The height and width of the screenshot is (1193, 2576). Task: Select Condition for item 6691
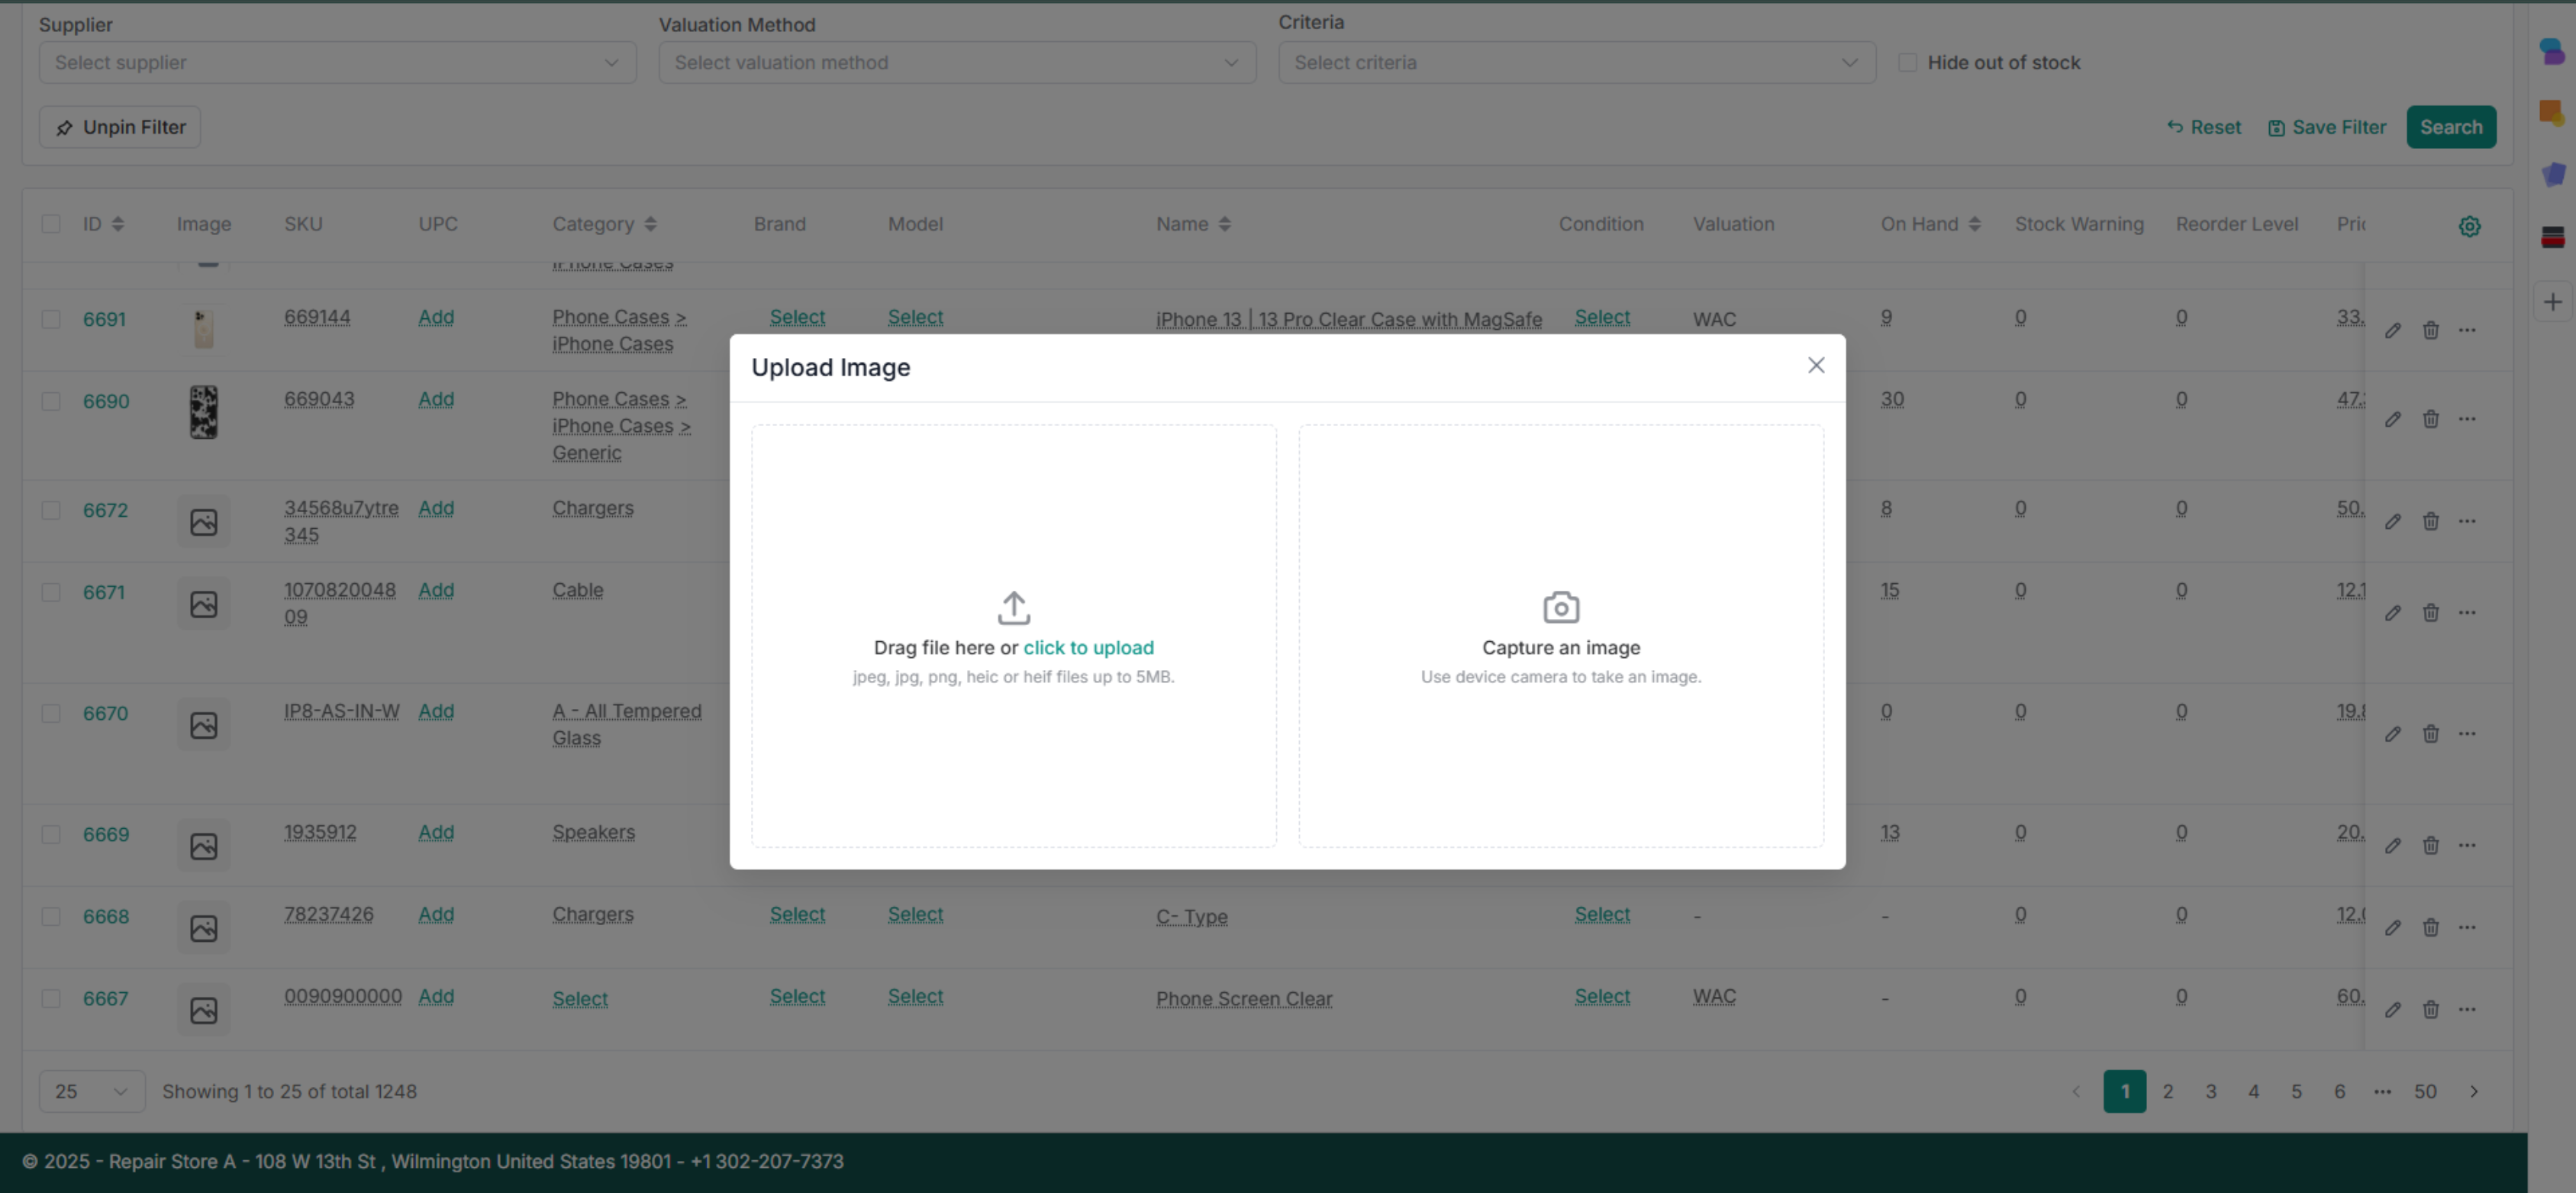pos(1602,318)
